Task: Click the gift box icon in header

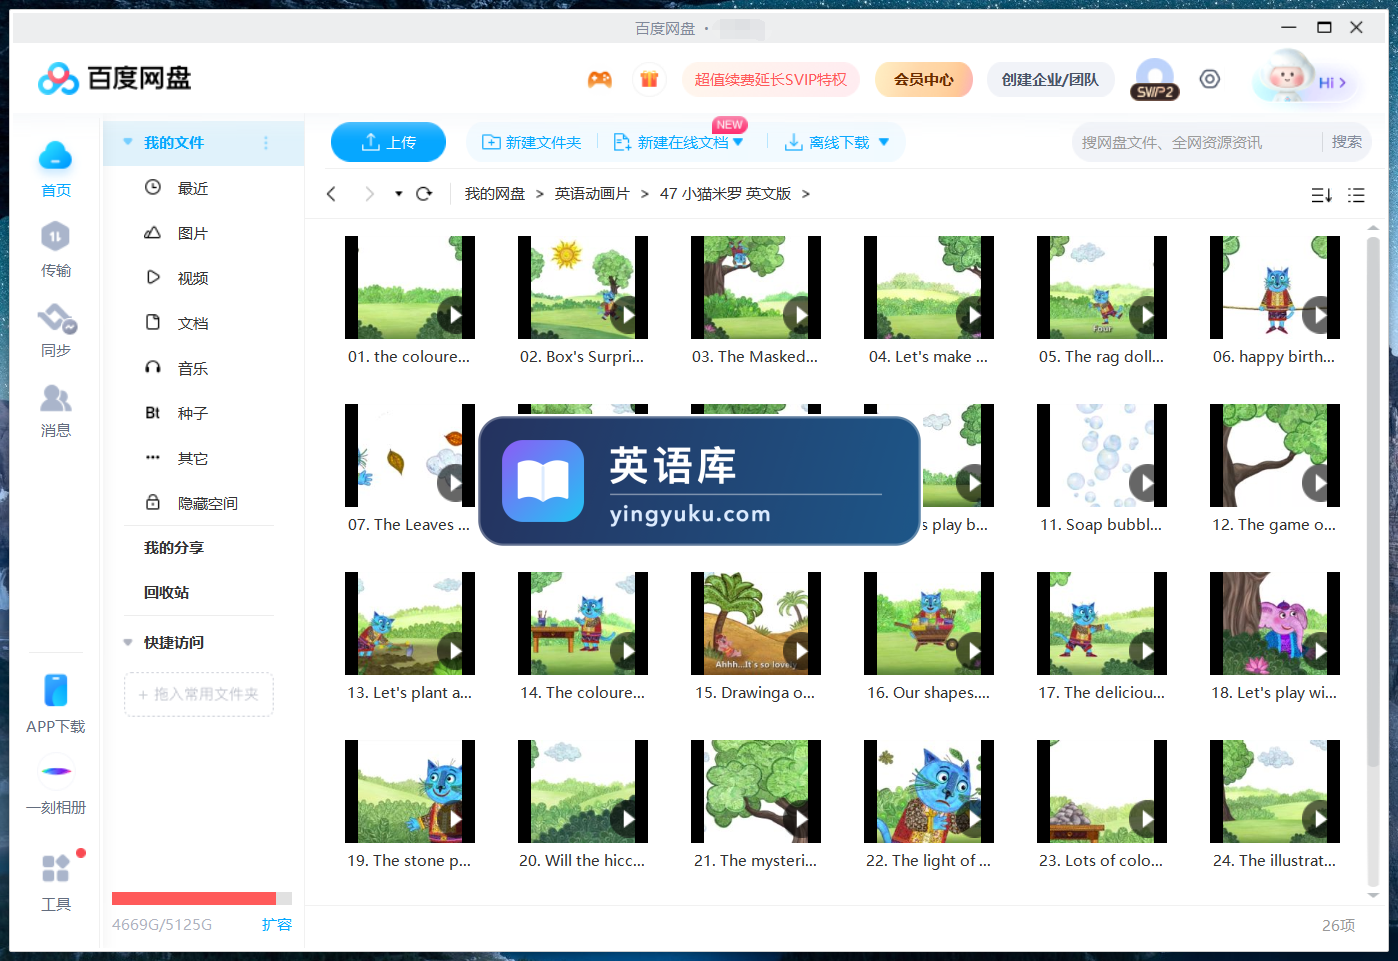Action: point(649,79)
